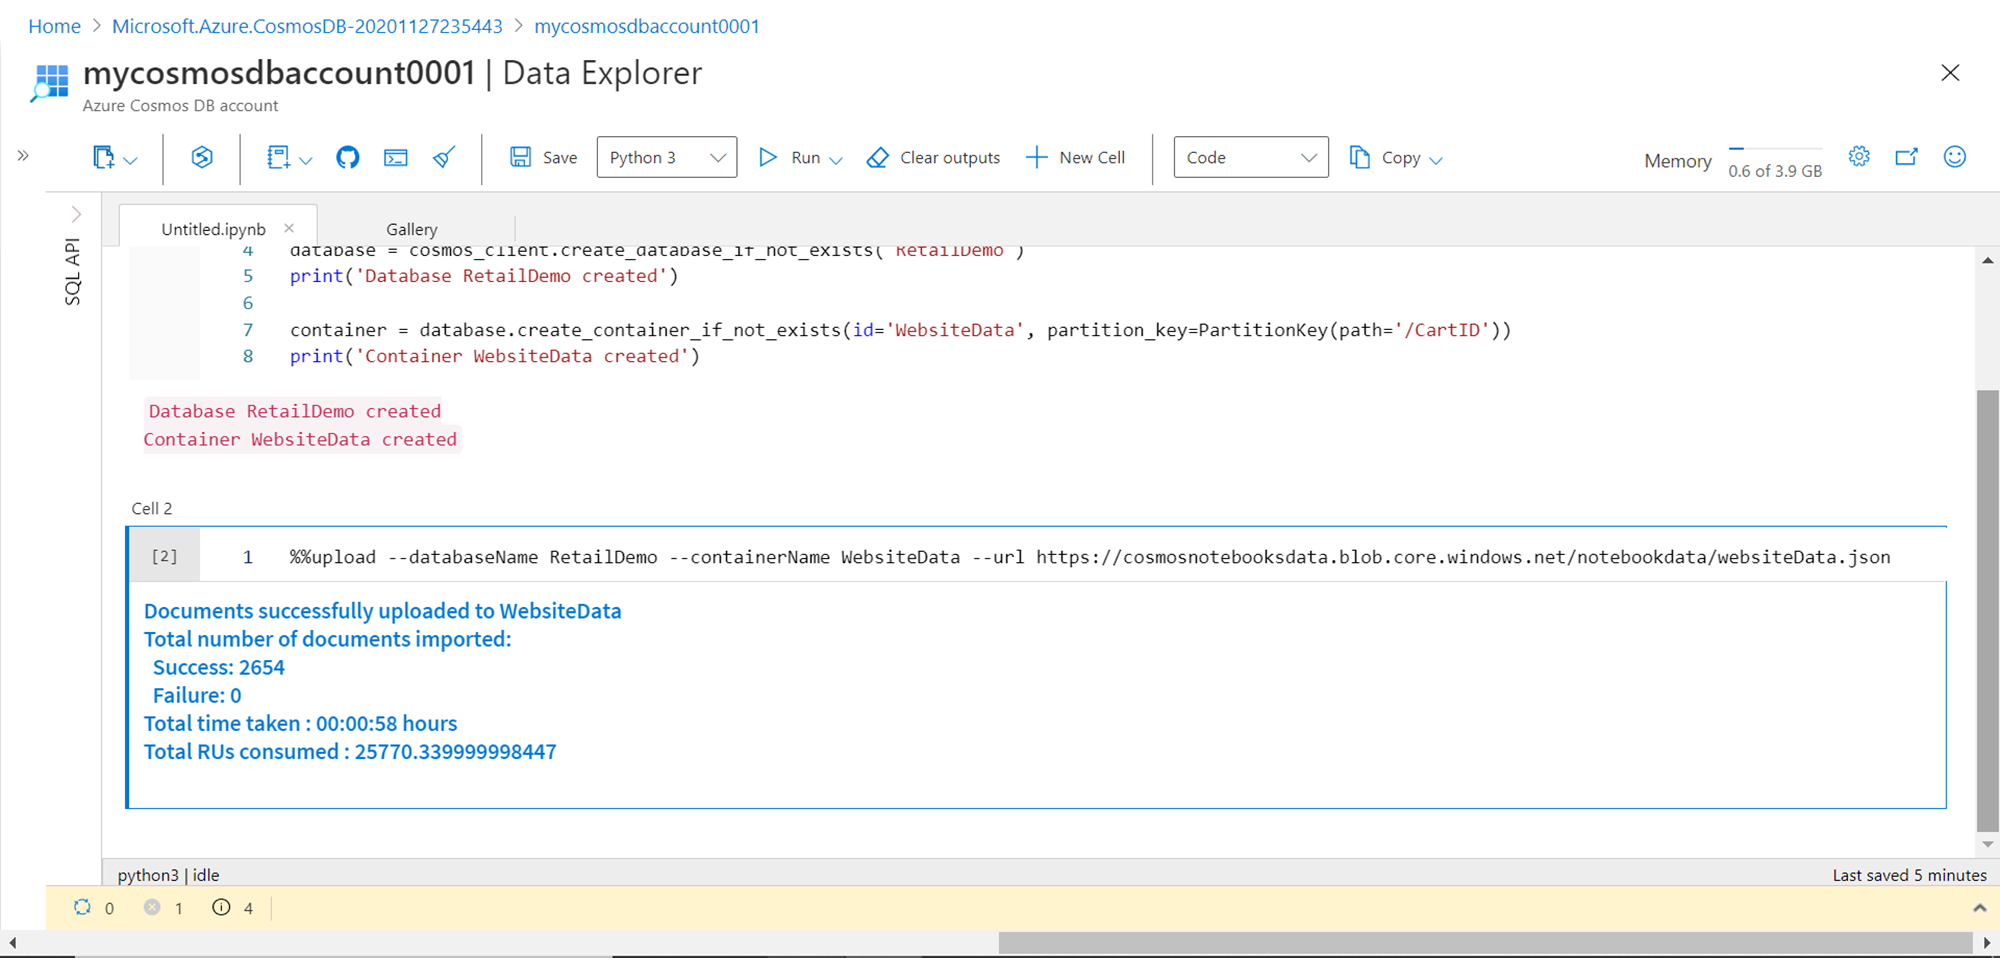Close the Data Explorer blade
Screen dimensions: 2000x958
pos(1950,73)
